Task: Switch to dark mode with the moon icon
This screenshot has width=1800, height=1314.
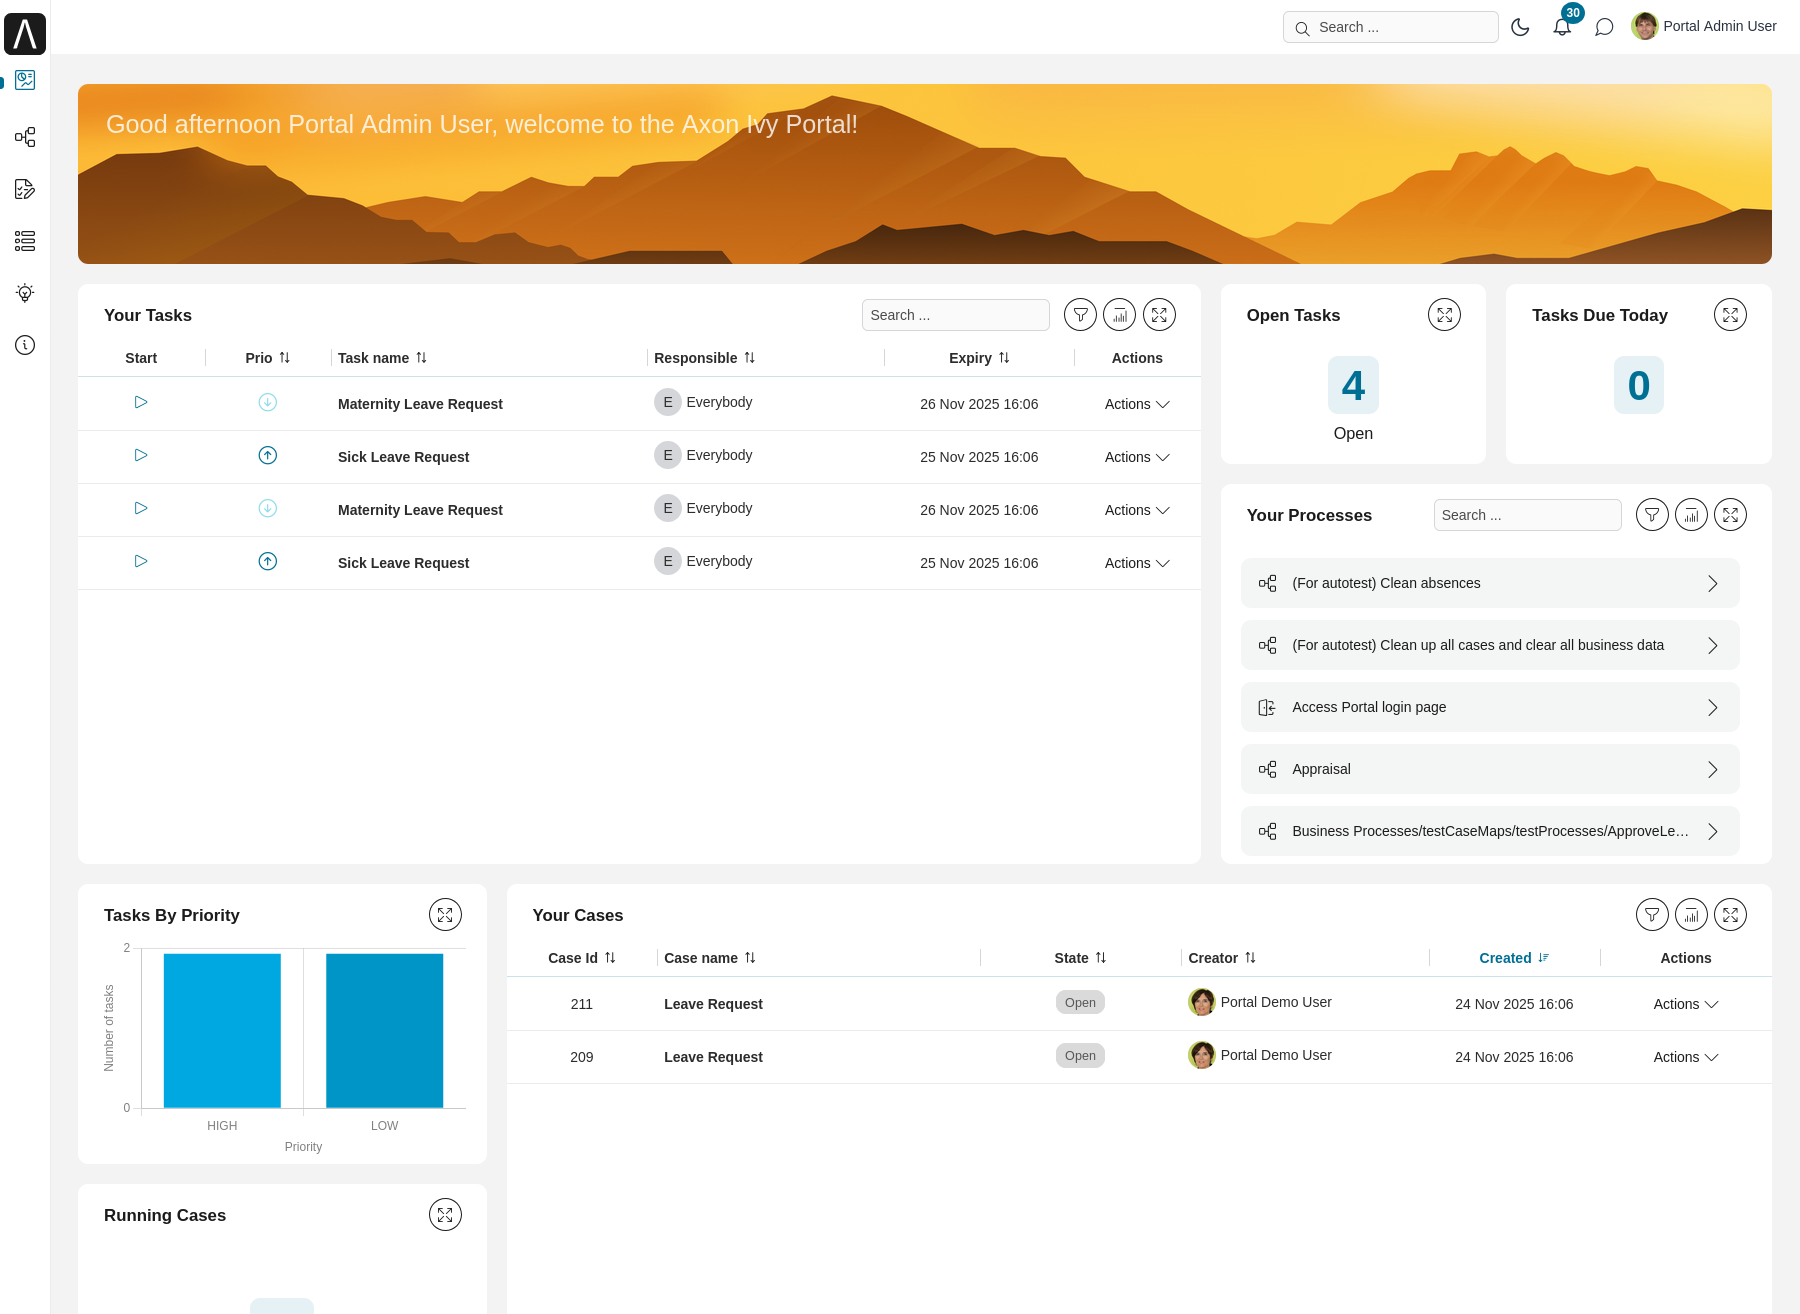Action: click(1520, 27)
